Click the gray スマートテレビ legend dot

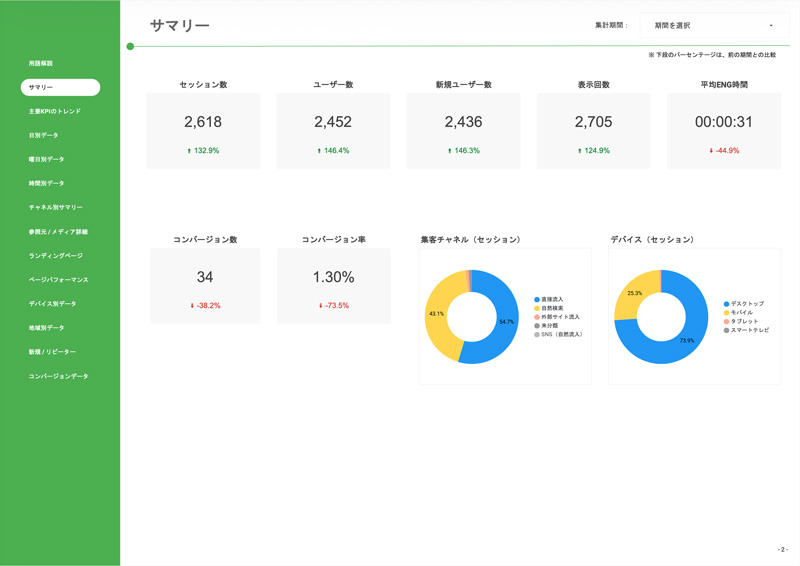pos(727,330)
